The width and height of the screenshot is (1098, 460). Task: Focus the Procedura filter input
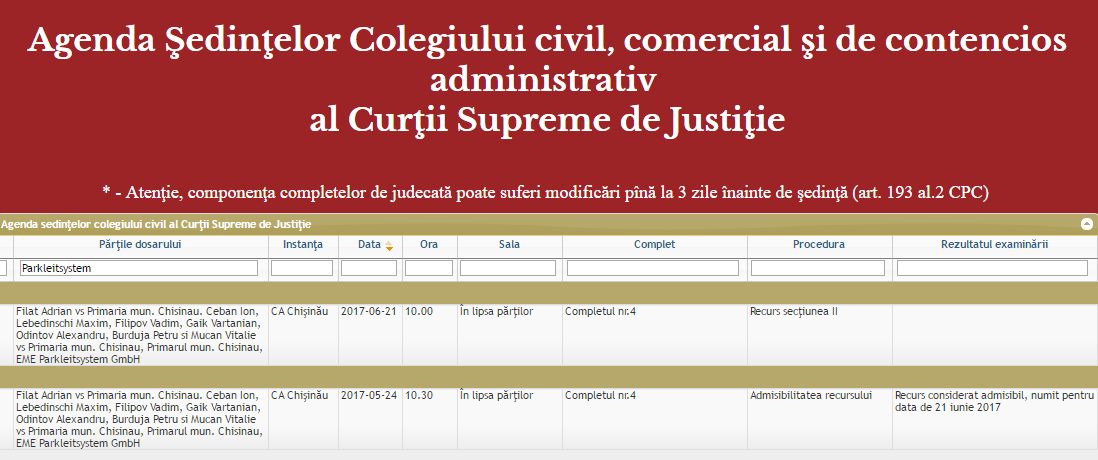[818, 268]
